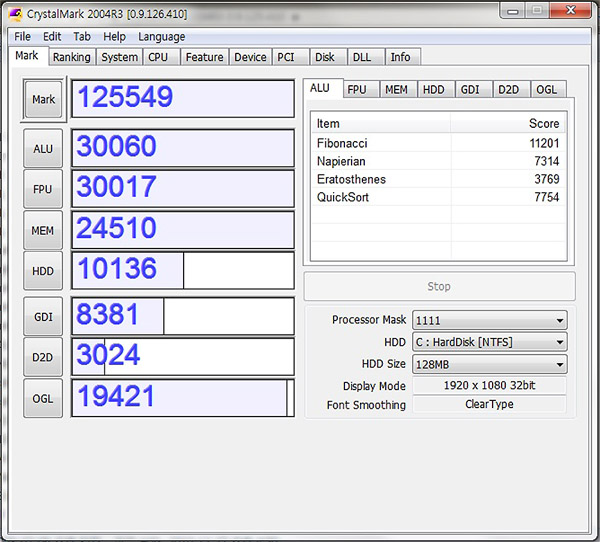Minimize the CrystalMark window
The image size is (600, 542).
tap(513, 10)
